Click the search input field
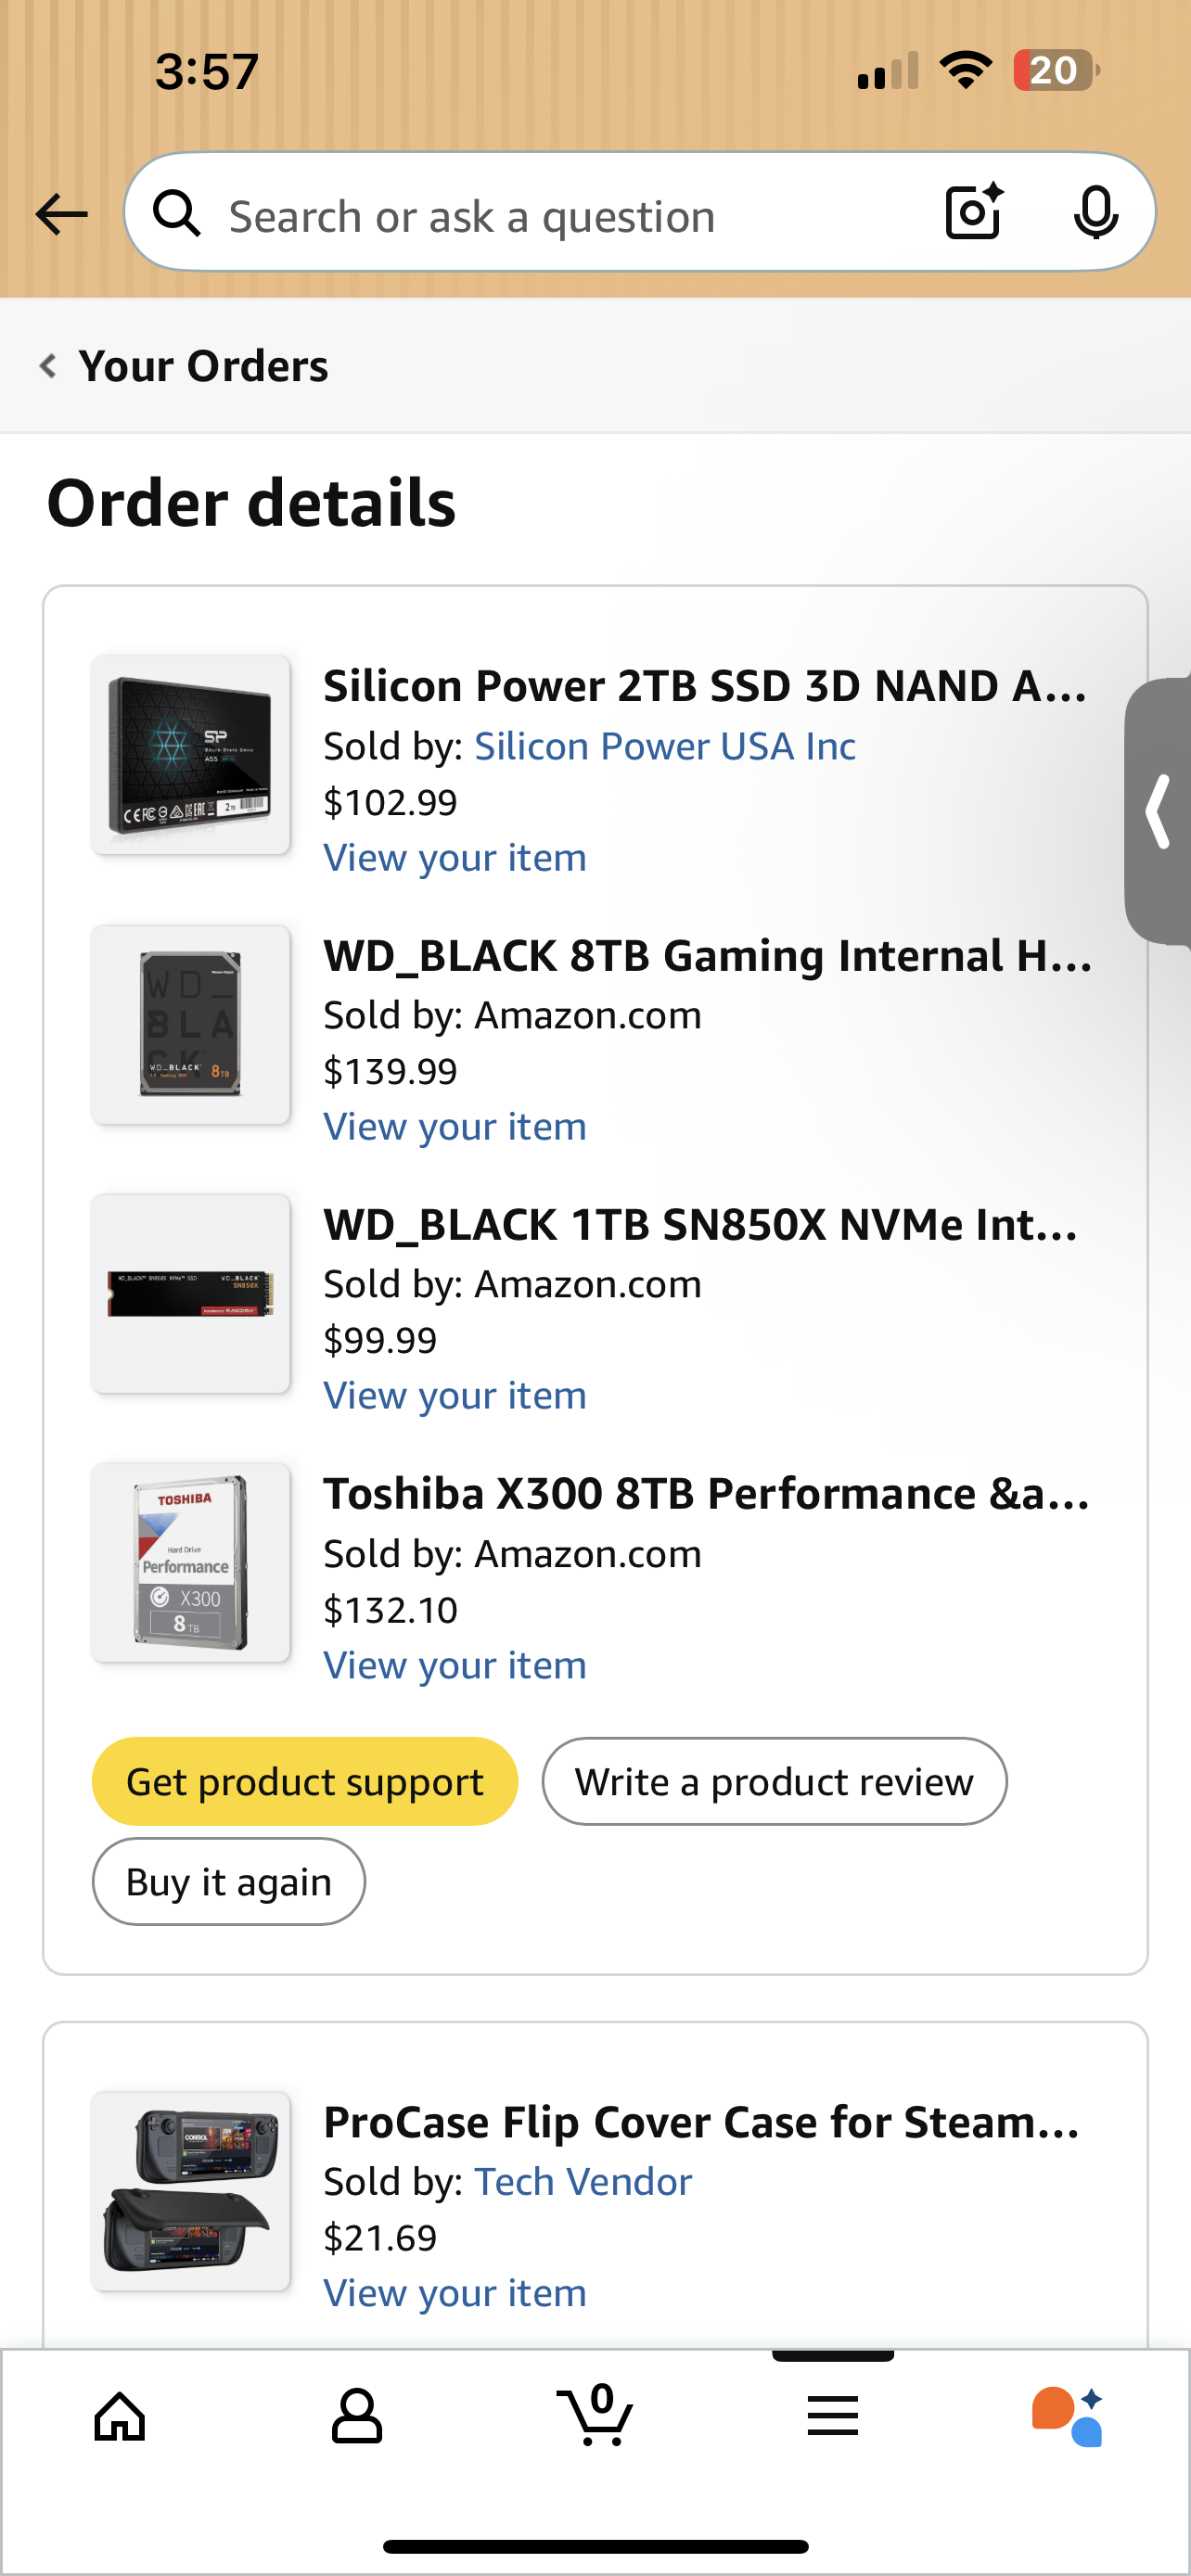 click(560, 216)
